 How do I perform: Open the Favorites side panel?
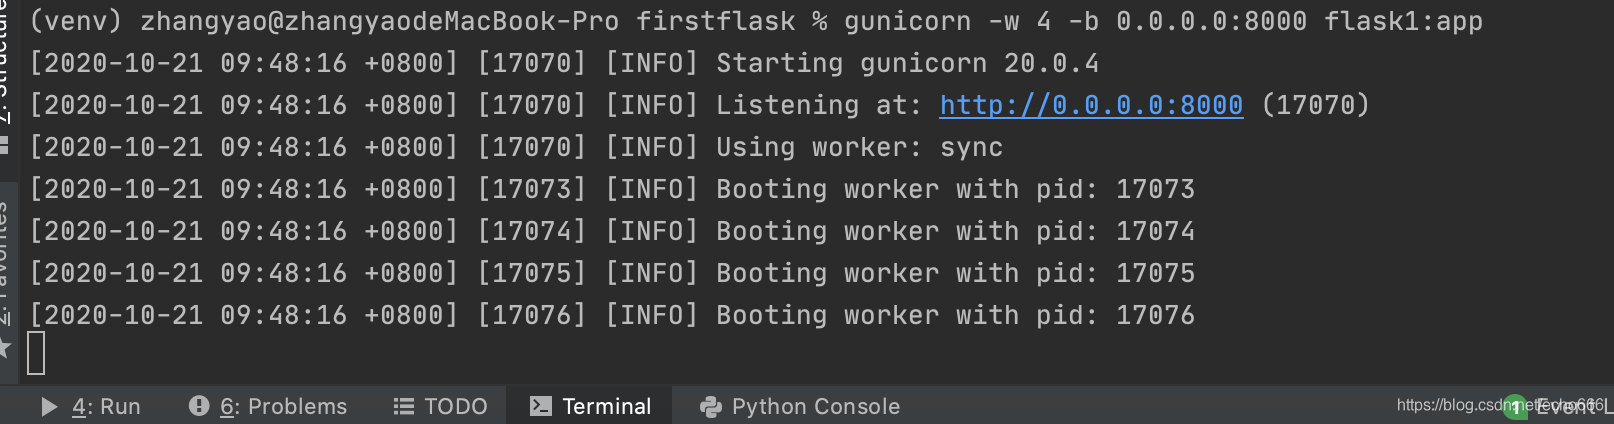click(x=4, y=262)
